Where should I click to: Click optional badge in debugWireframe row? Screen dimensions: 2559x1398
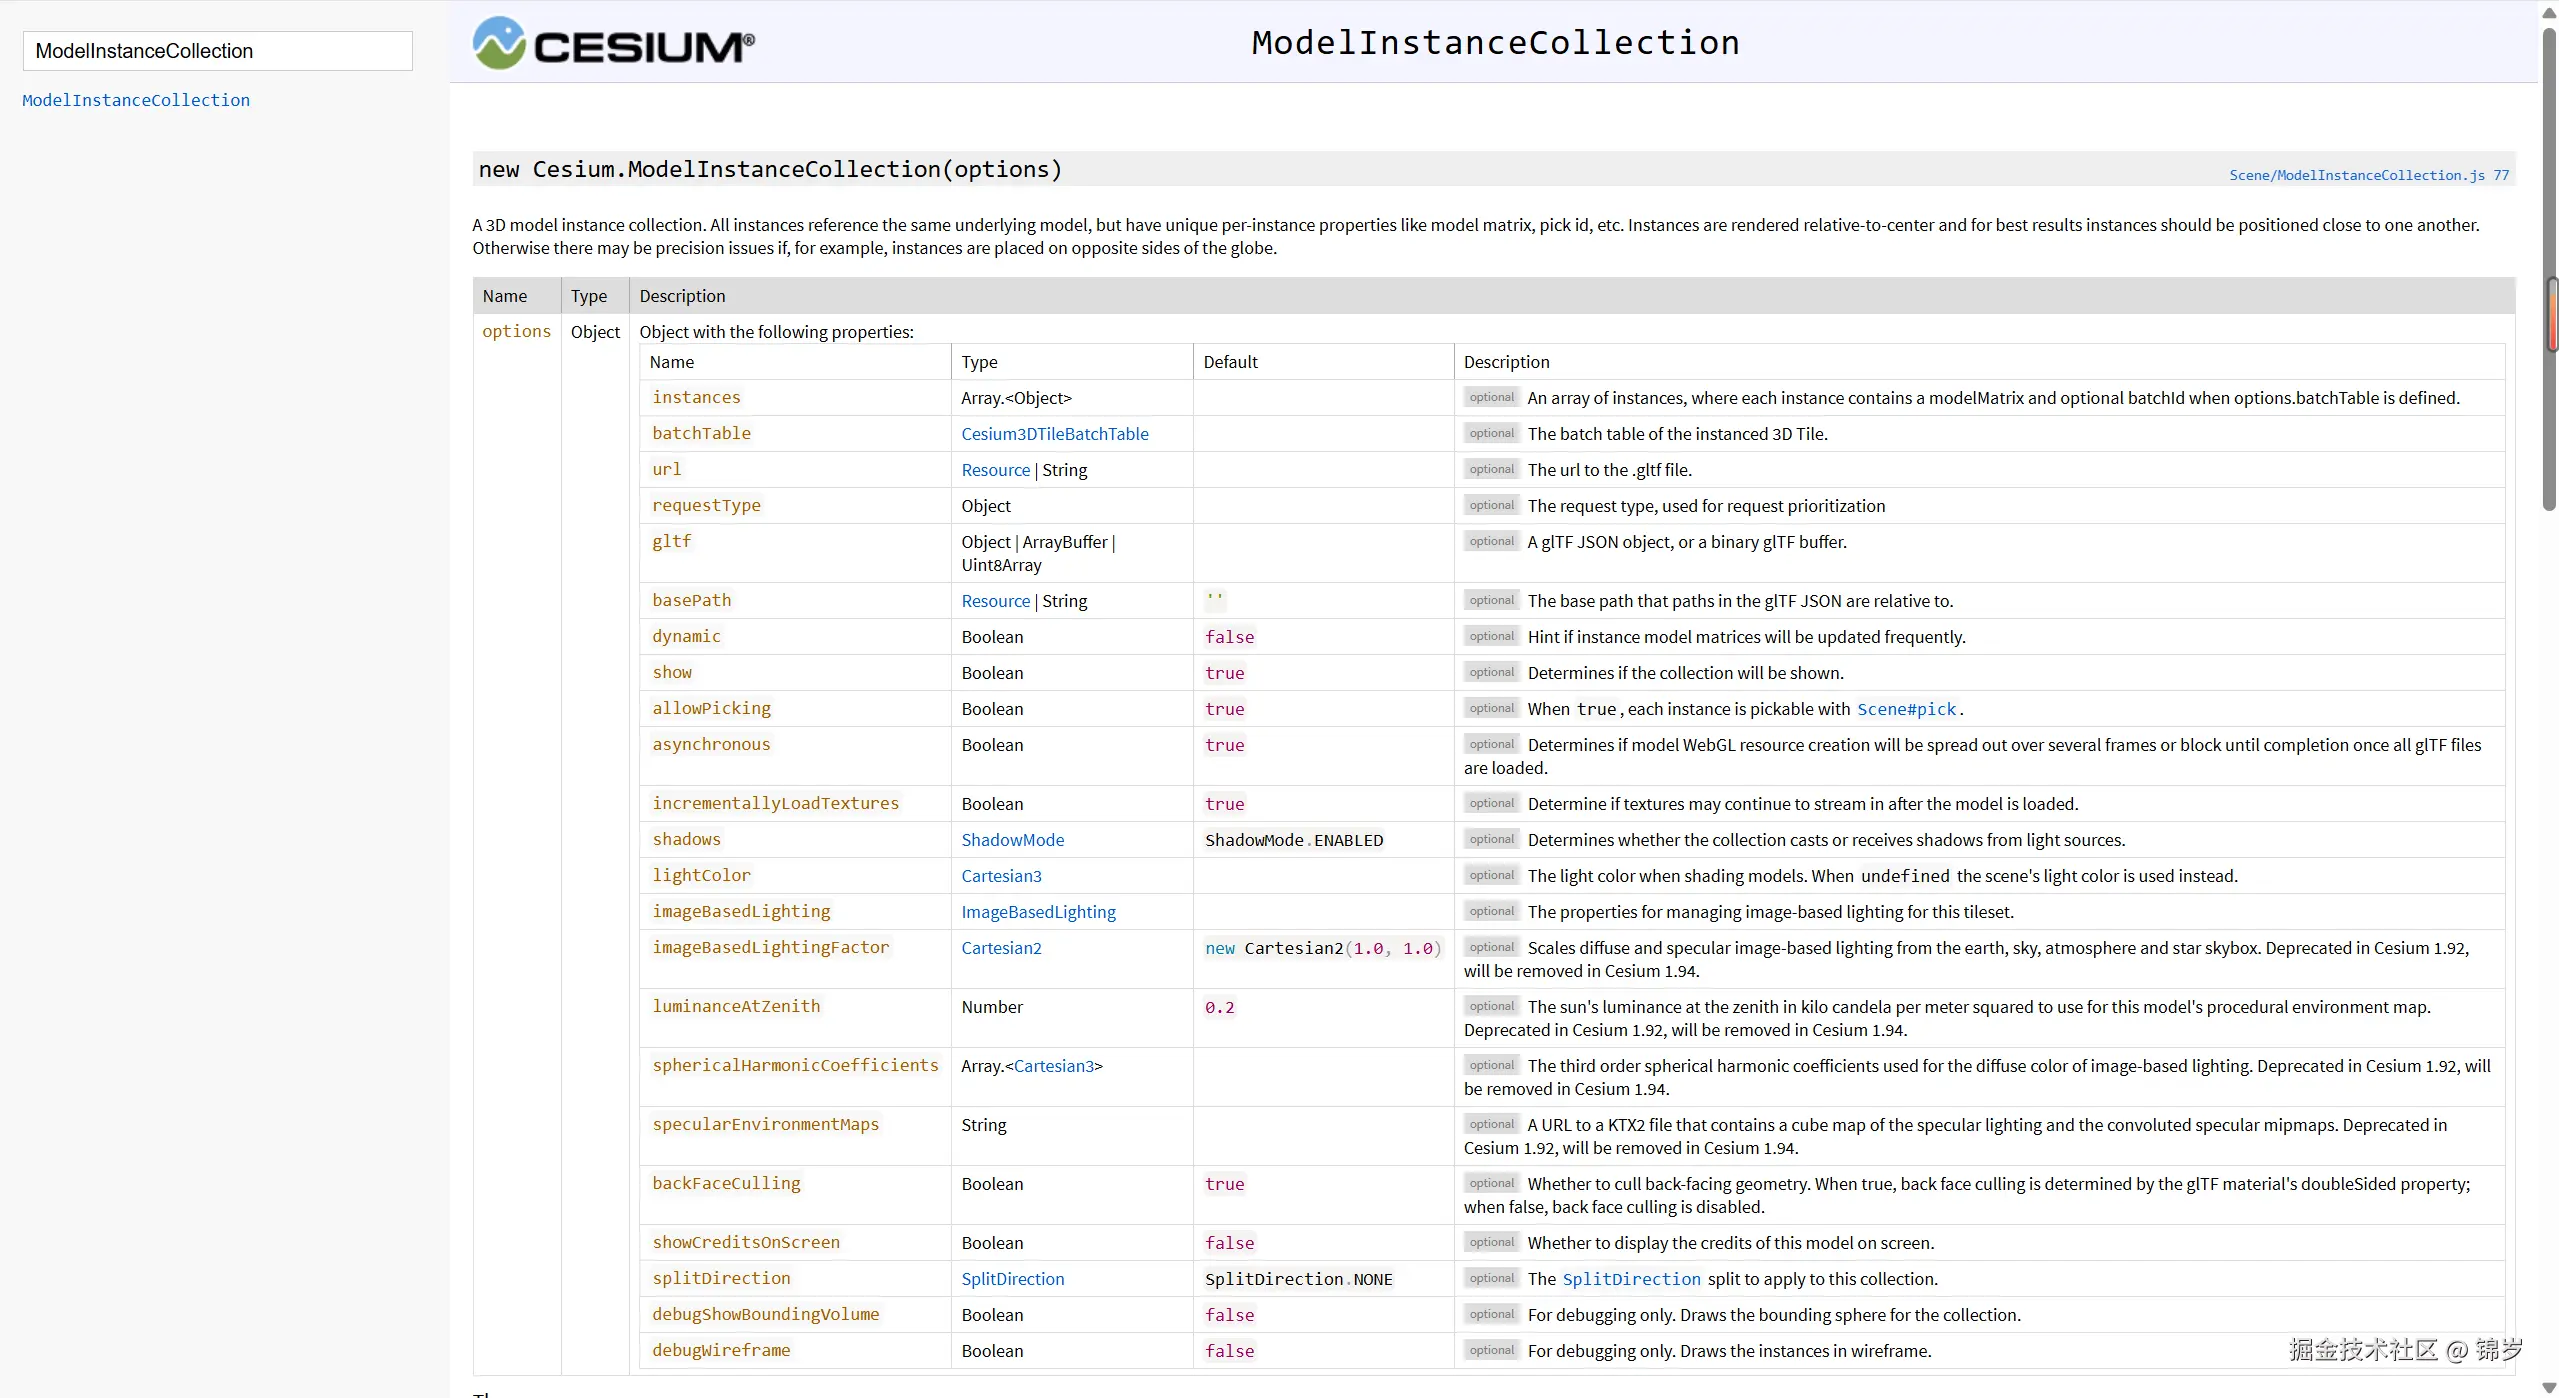tap(1491, 1350)
